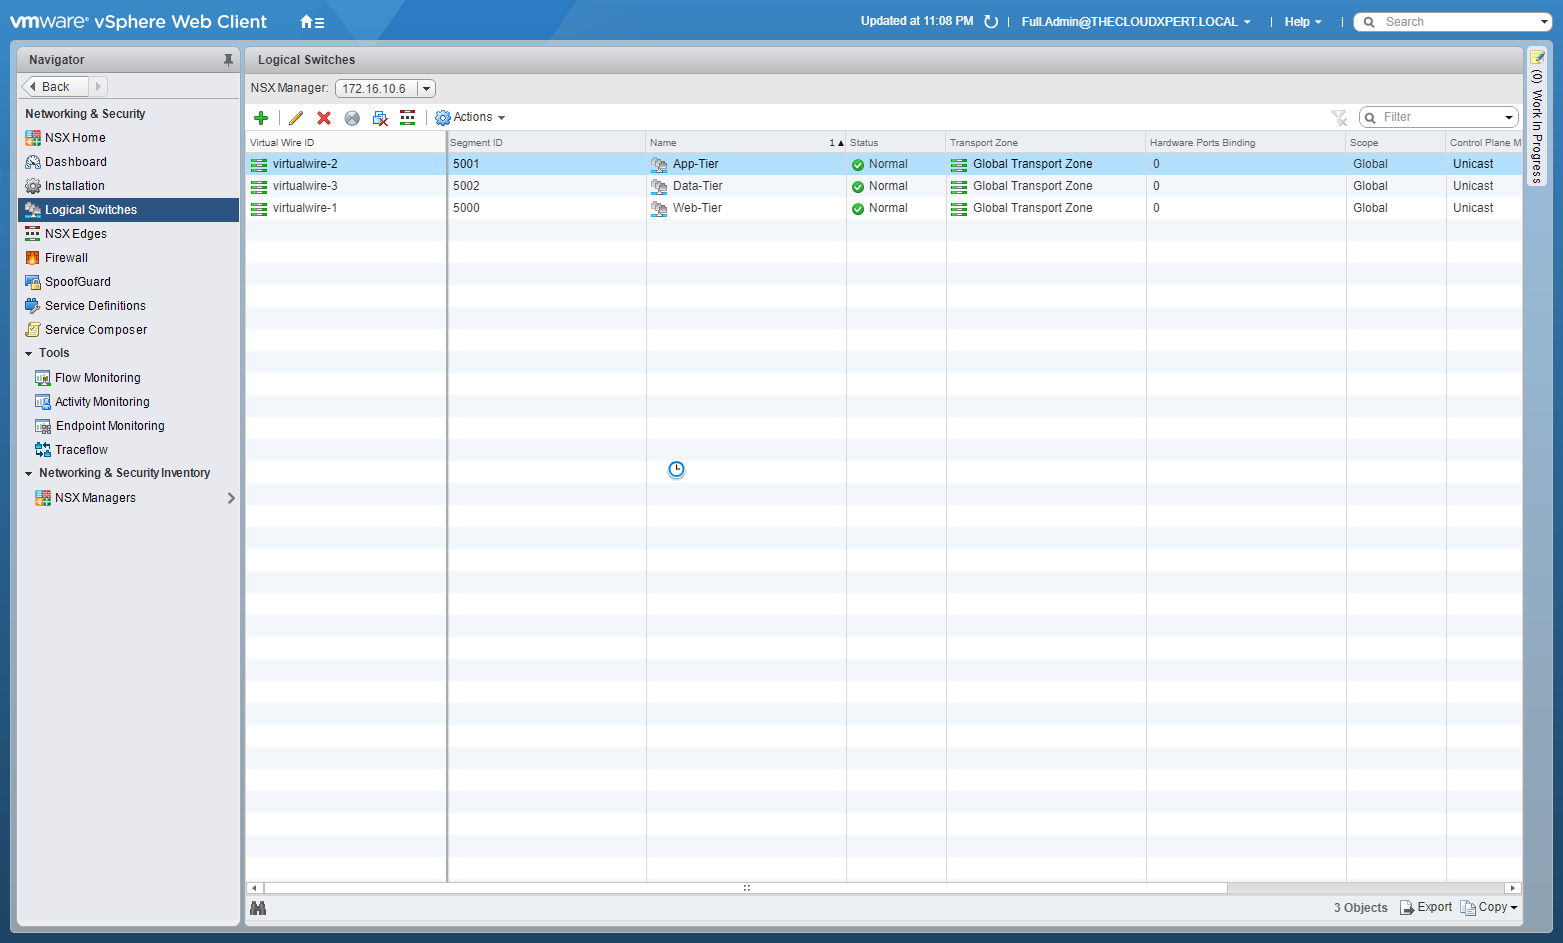Click the pencil edit icon in toolbar
The height and width of the screenshot is (943, 1563).
pyautogui.click(x=296, y=118)
